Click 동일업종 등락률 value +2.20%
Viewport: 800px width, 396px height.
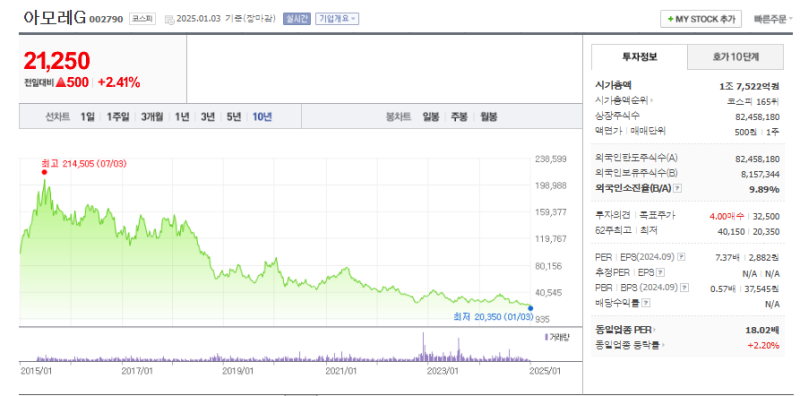(x=763, y=345)
